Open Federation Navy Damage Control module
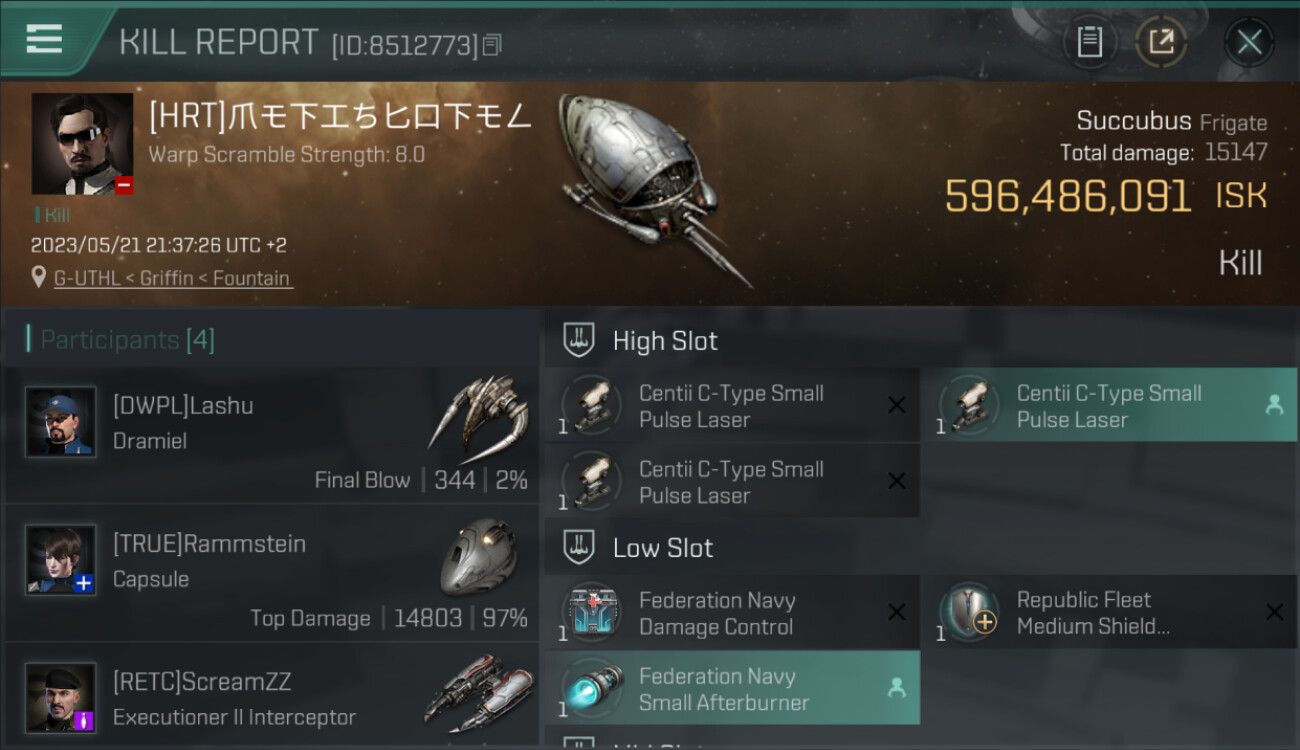 731,613
